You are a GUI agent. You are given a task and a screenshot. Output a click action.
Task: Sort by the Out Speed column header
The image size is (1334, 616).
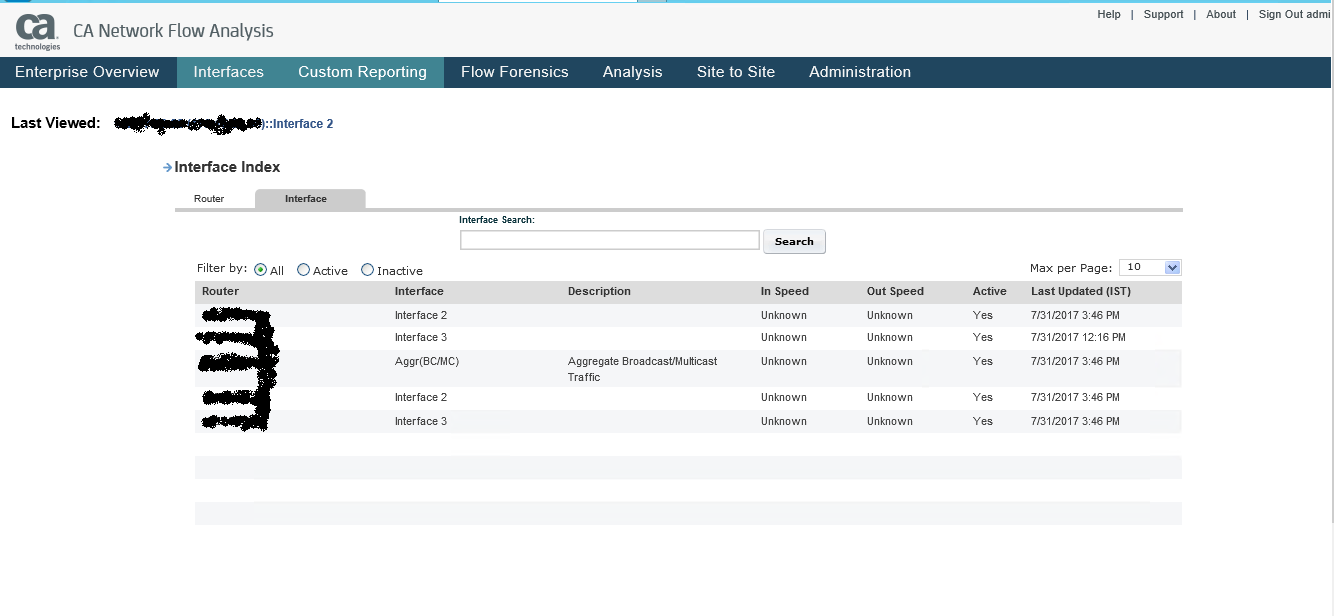click(895, 292)
